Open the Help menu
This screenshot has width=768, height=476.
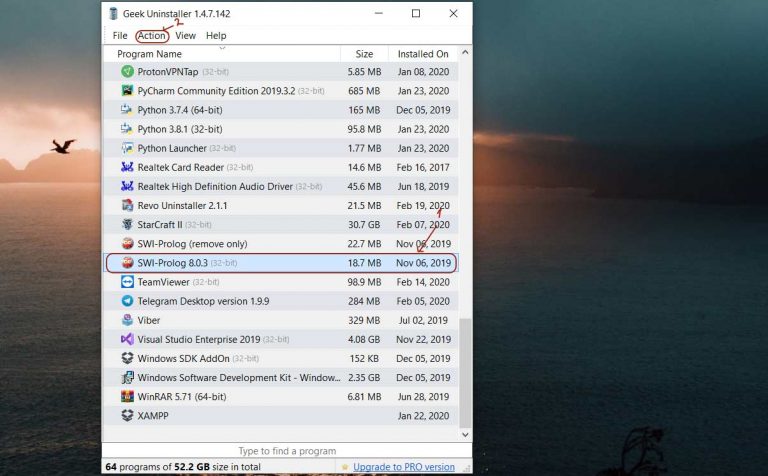[x=216, y=36]
